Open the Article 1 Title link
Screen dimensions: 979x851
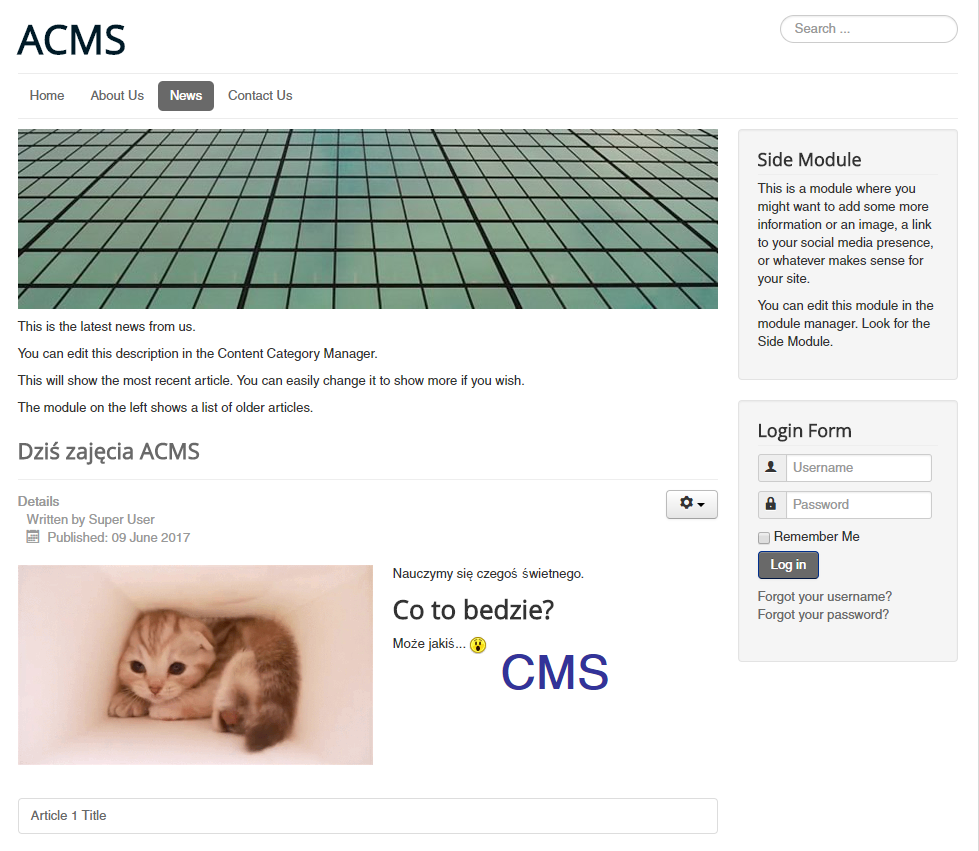(68, 815)
